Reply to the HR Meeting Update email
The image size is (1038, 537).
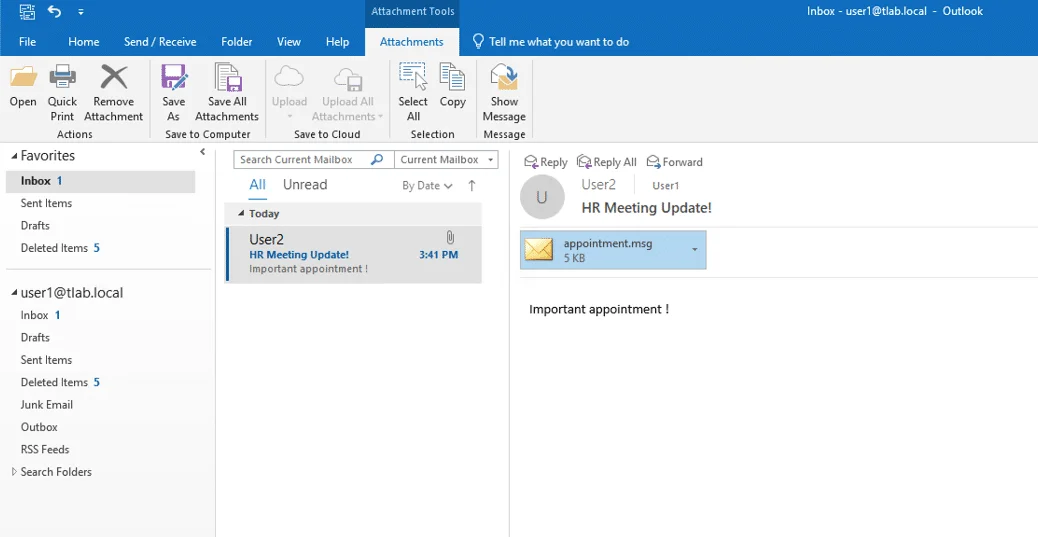pos(545,162)
